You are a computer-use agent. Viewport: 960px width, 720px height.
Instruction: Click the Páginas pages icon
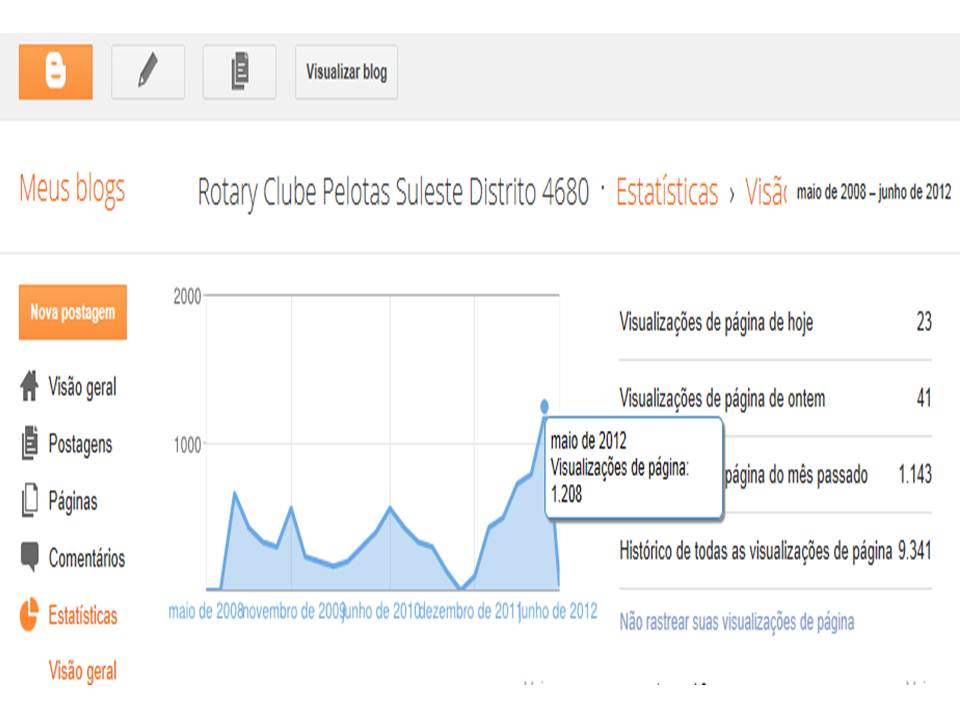[29, 500]
